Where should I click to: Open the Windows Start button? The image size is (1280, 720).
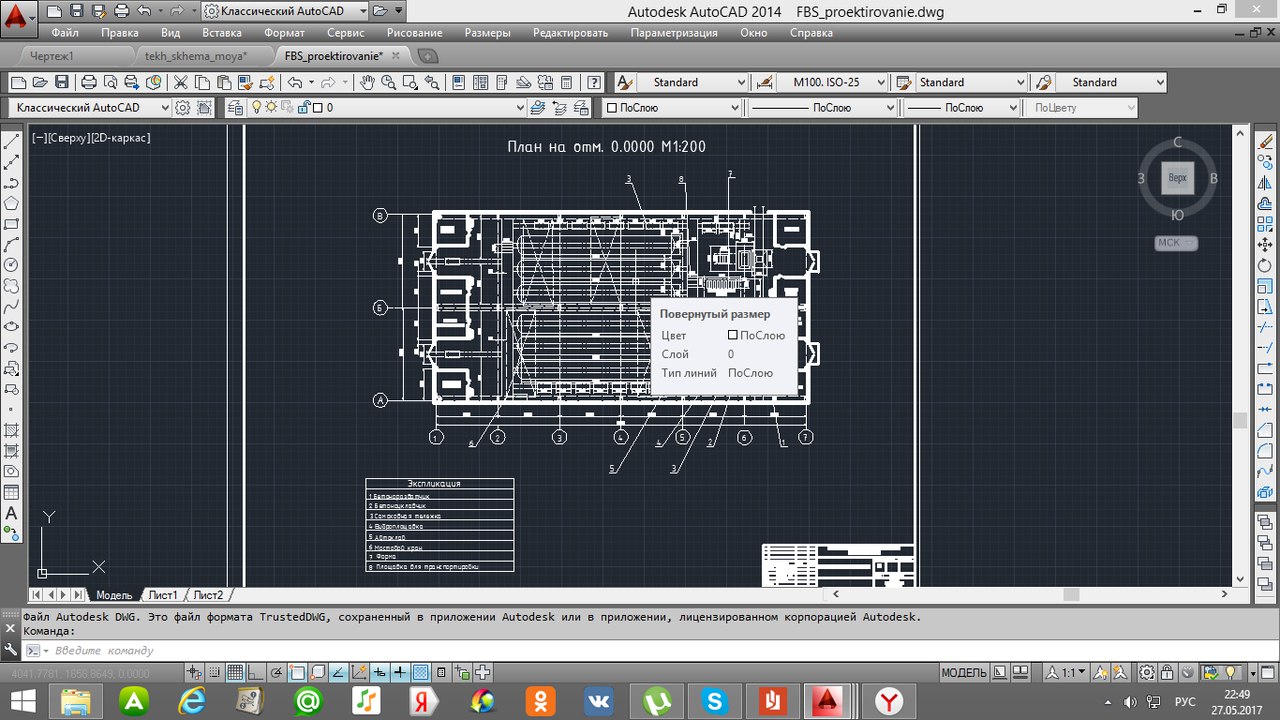21,701
